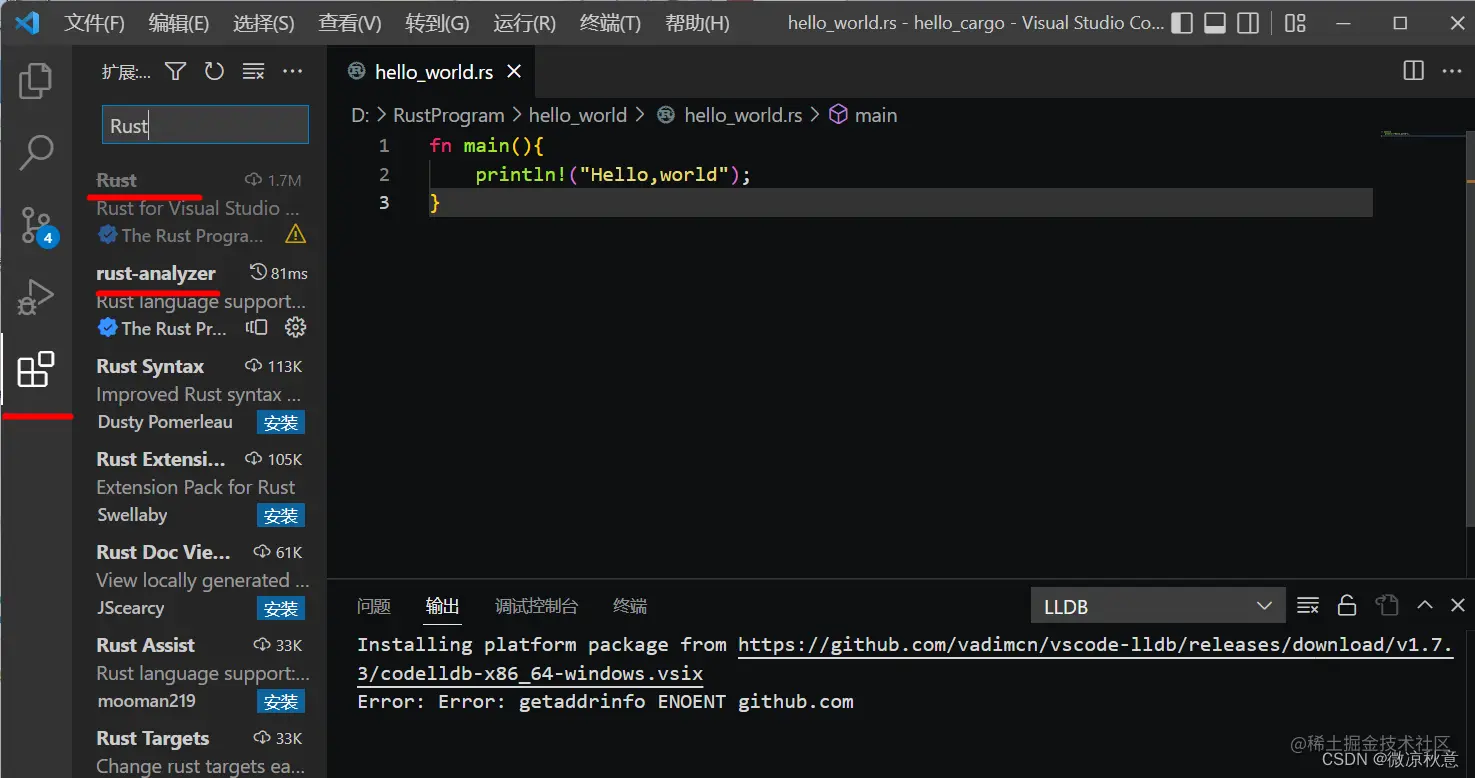Toggle output auto-scroll lock
Screen dimensions: 1475x778
[x=1347, y=605]
